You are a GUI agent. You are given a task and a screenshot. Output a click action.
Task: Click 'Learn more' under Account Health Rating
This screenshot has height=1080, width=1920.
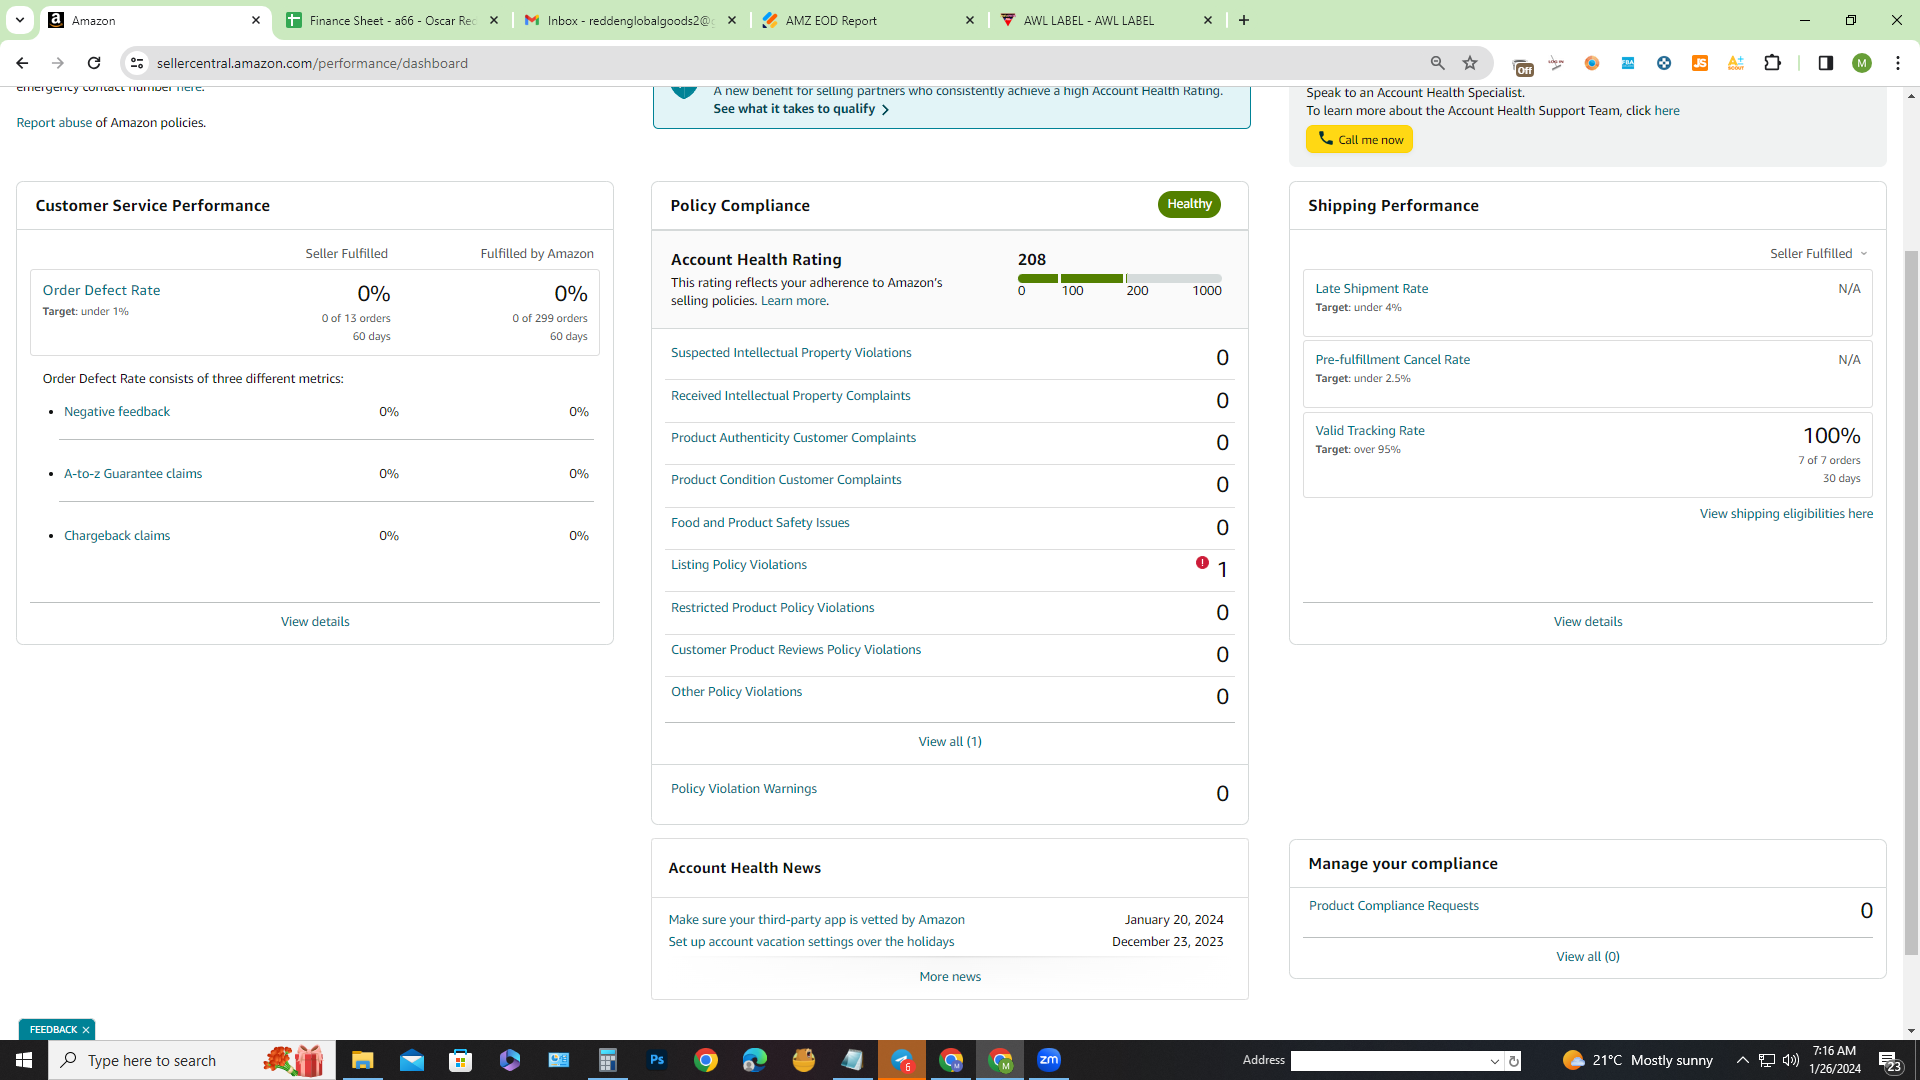click(793, 300)
